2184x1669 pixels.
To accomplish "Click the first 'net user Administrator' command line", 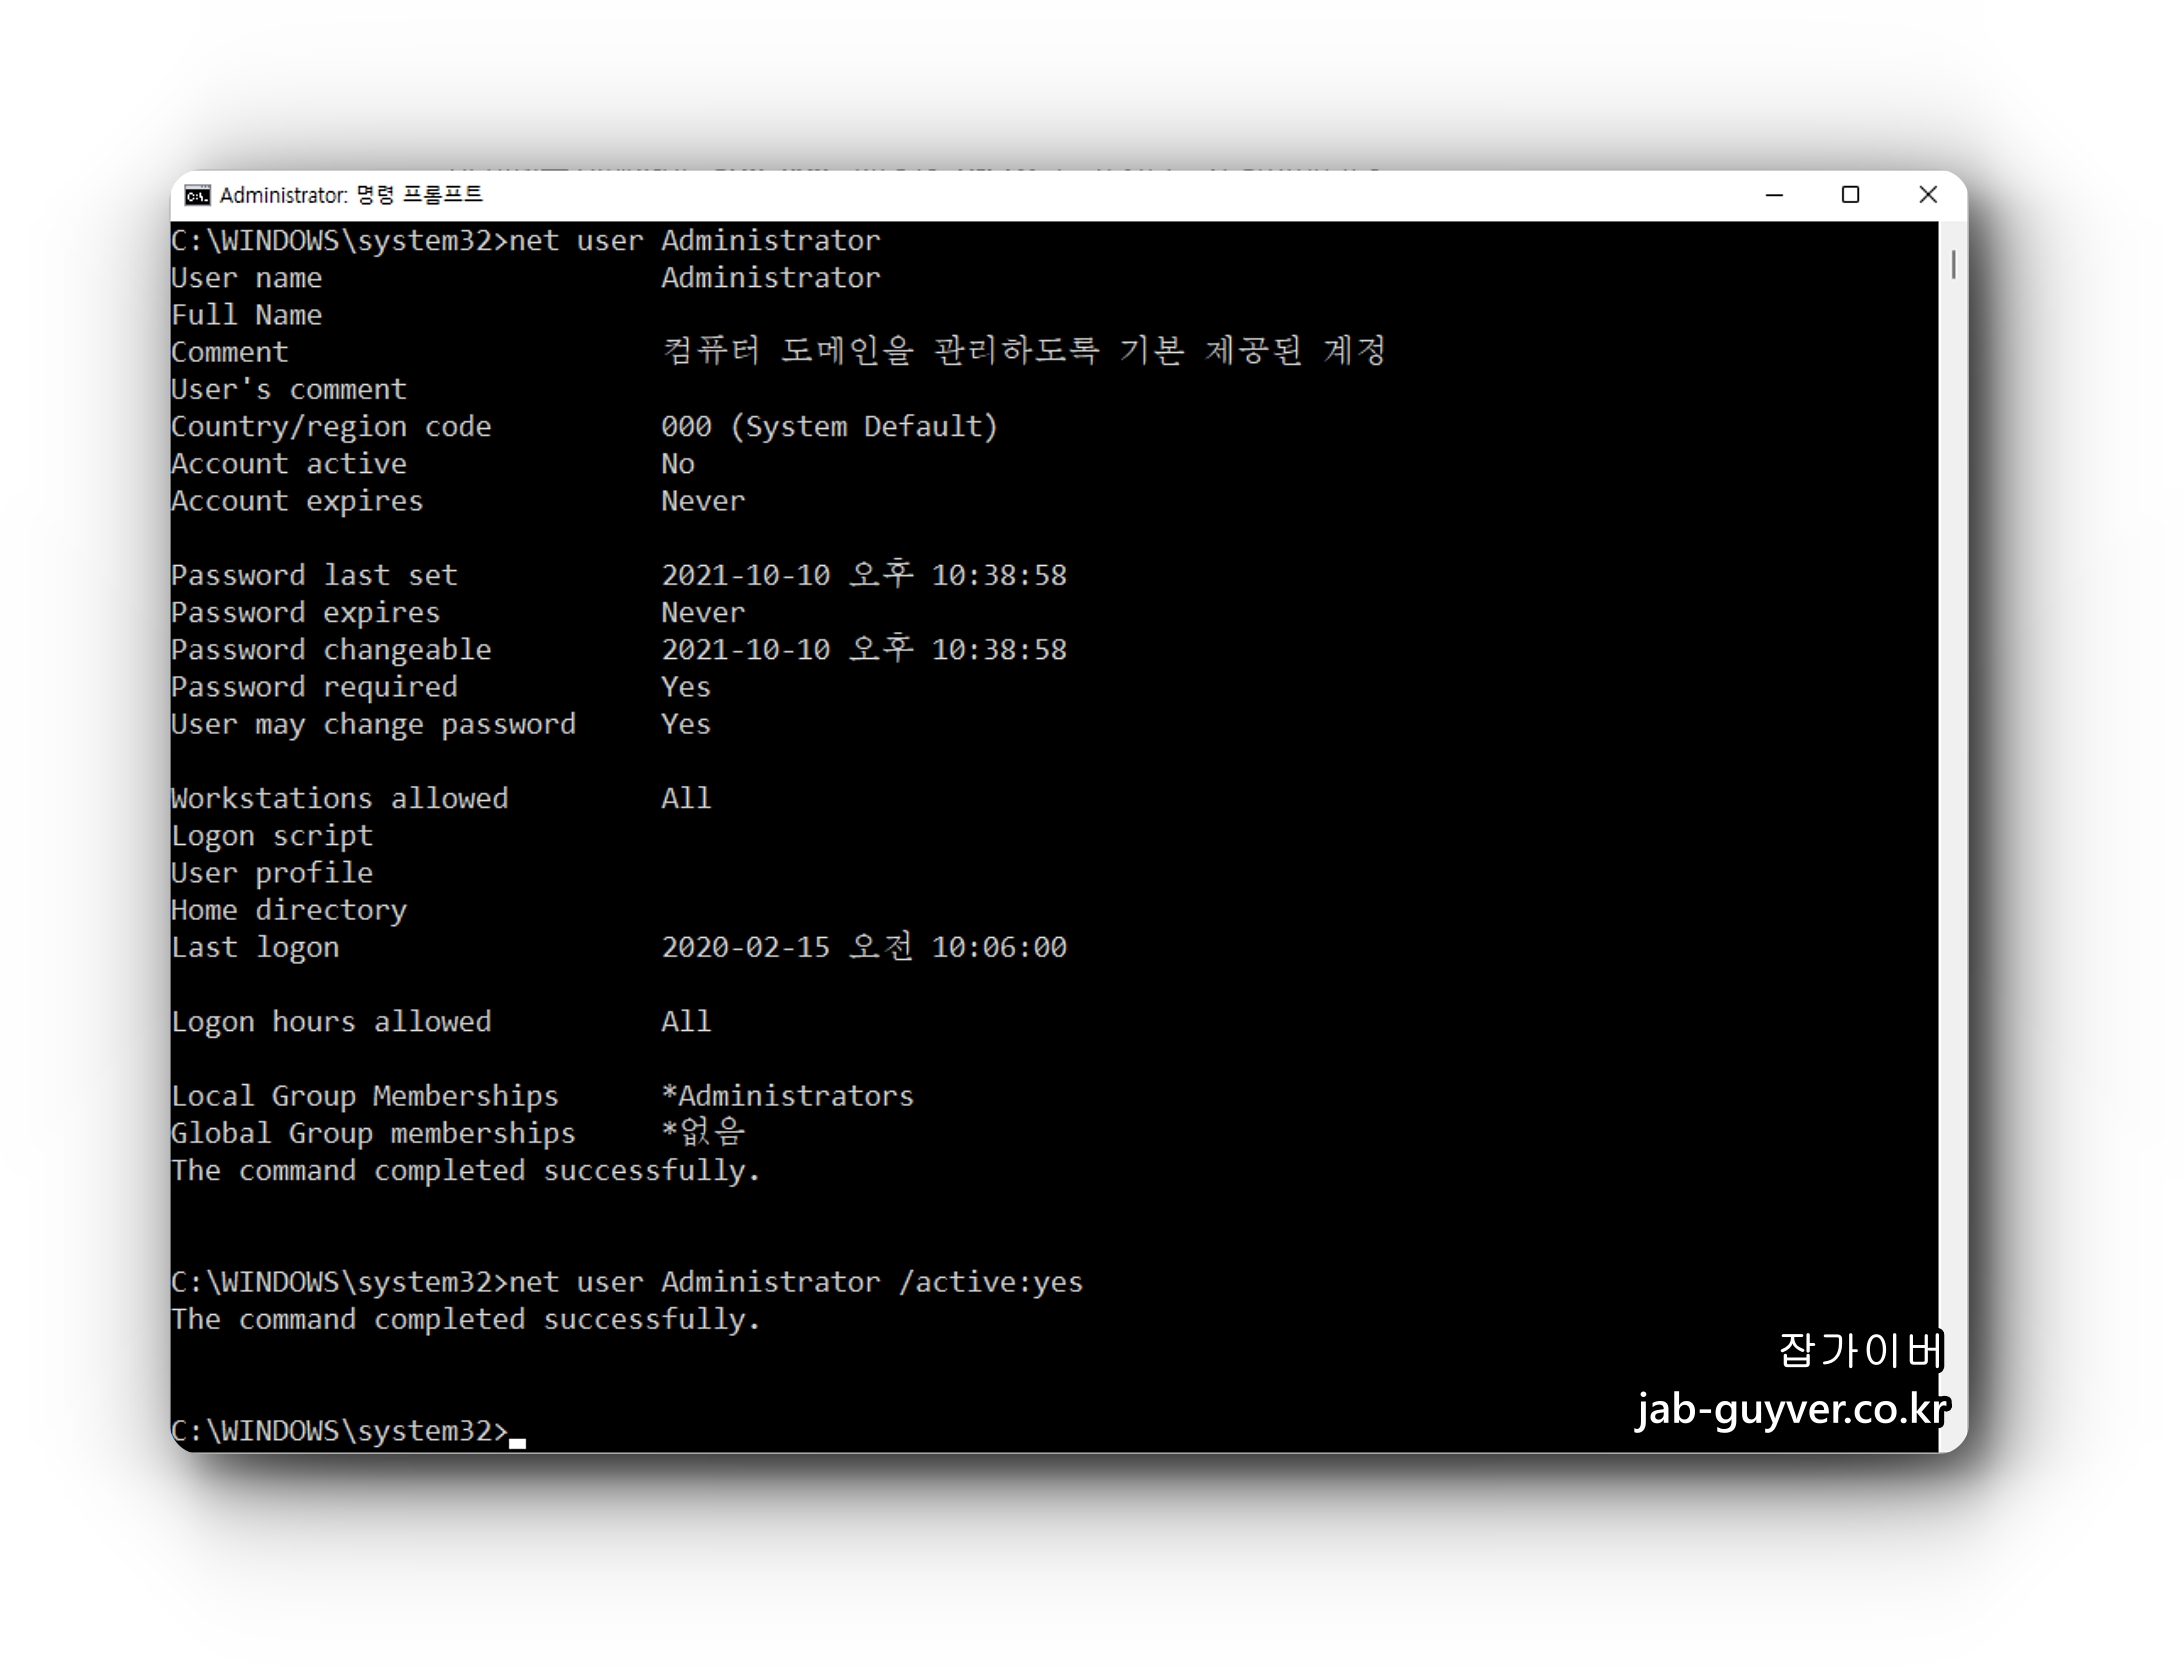I will click(x=694, y=241).
